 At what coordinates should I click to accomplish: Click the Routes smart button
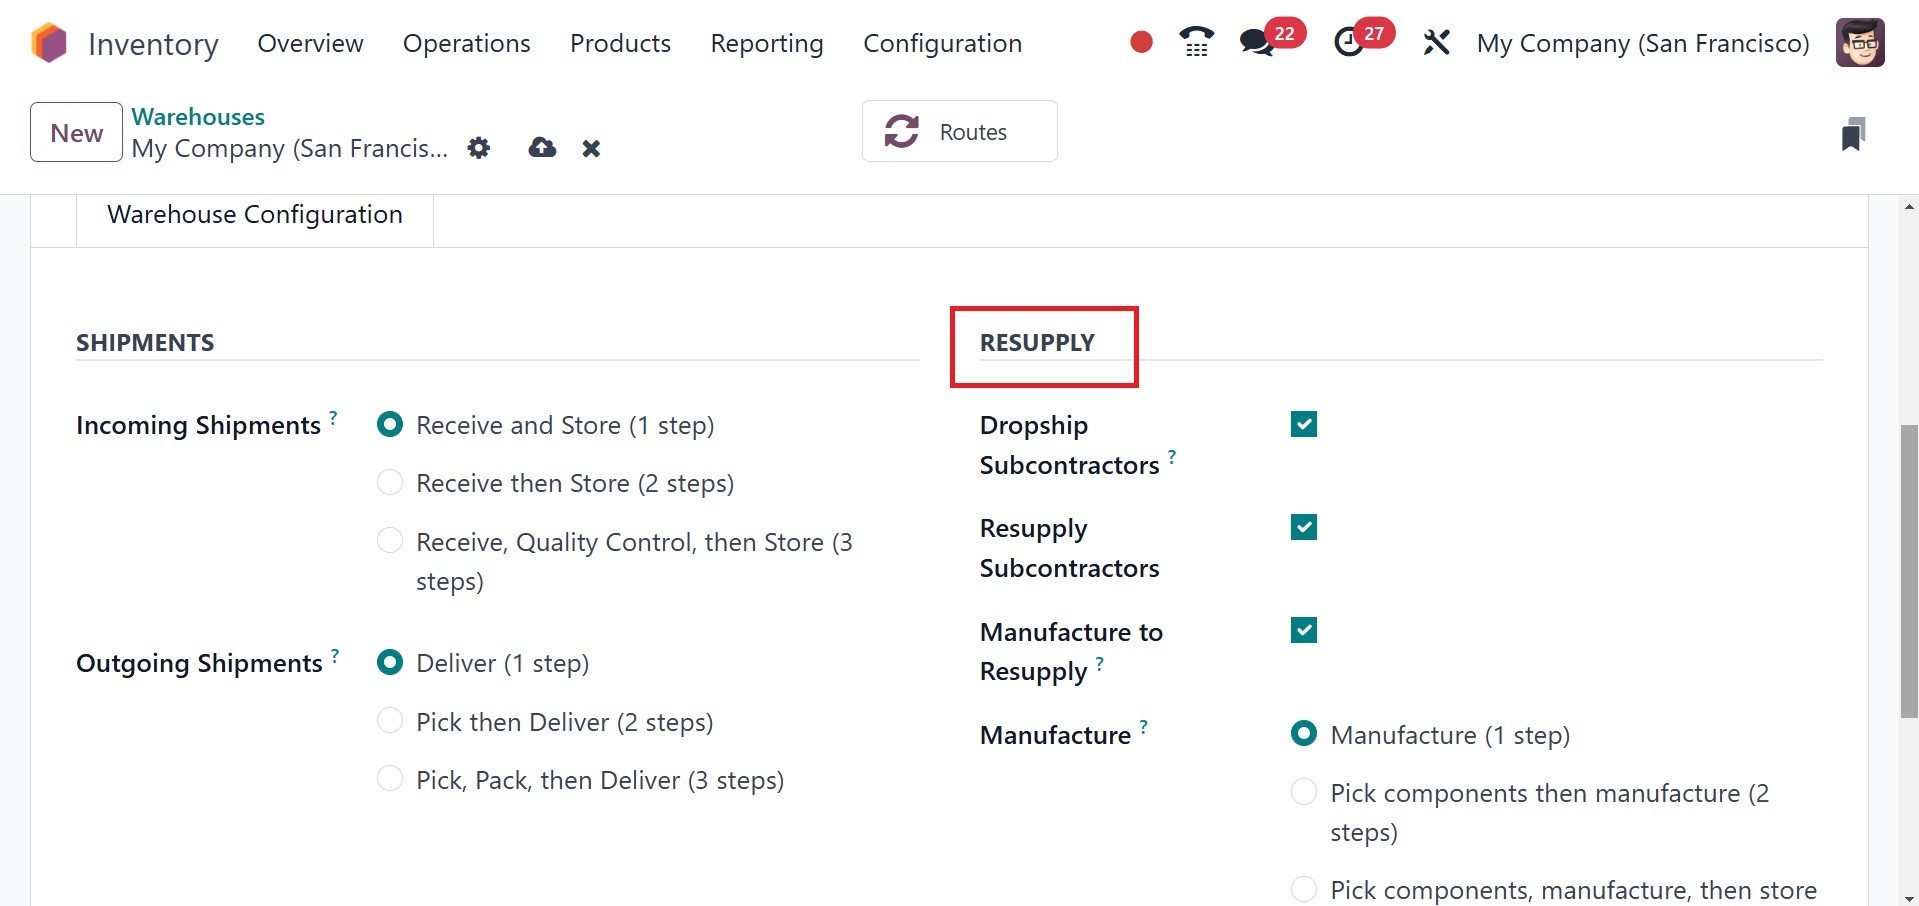point(959,131)
